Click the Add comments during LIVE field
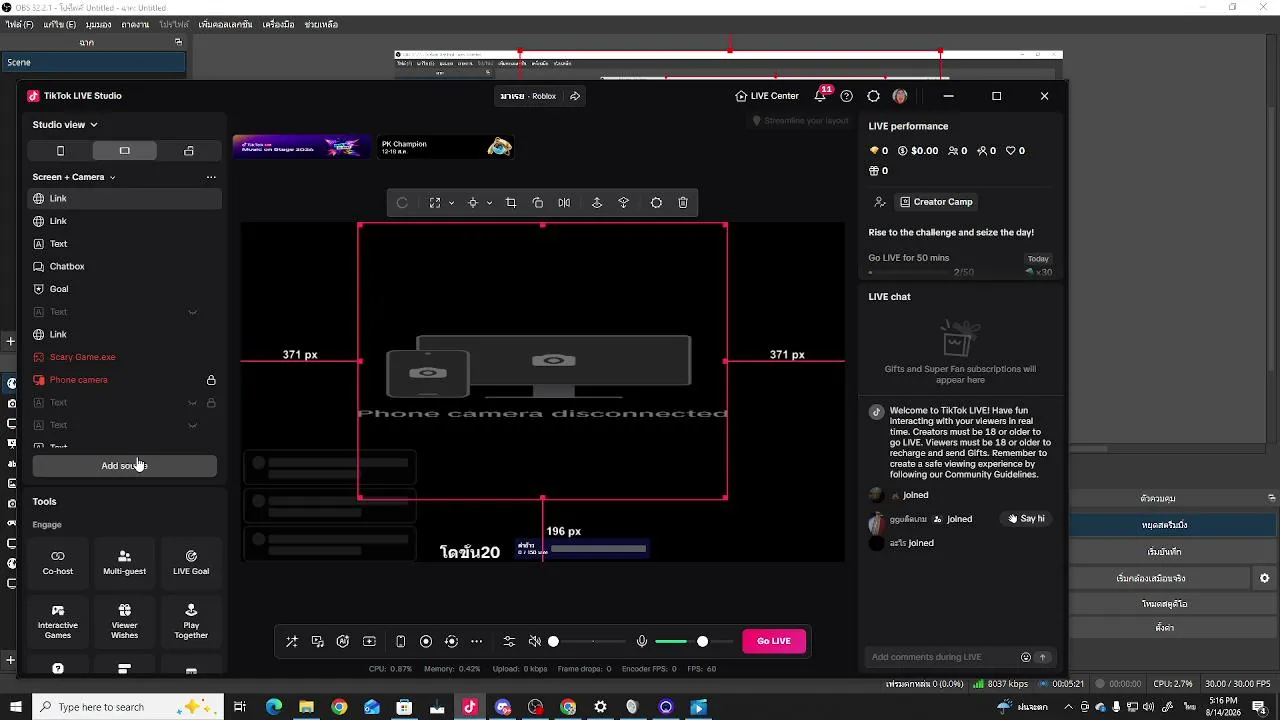Image resolution: width=1280 pixels, height=720 pixels. [940, 657]
